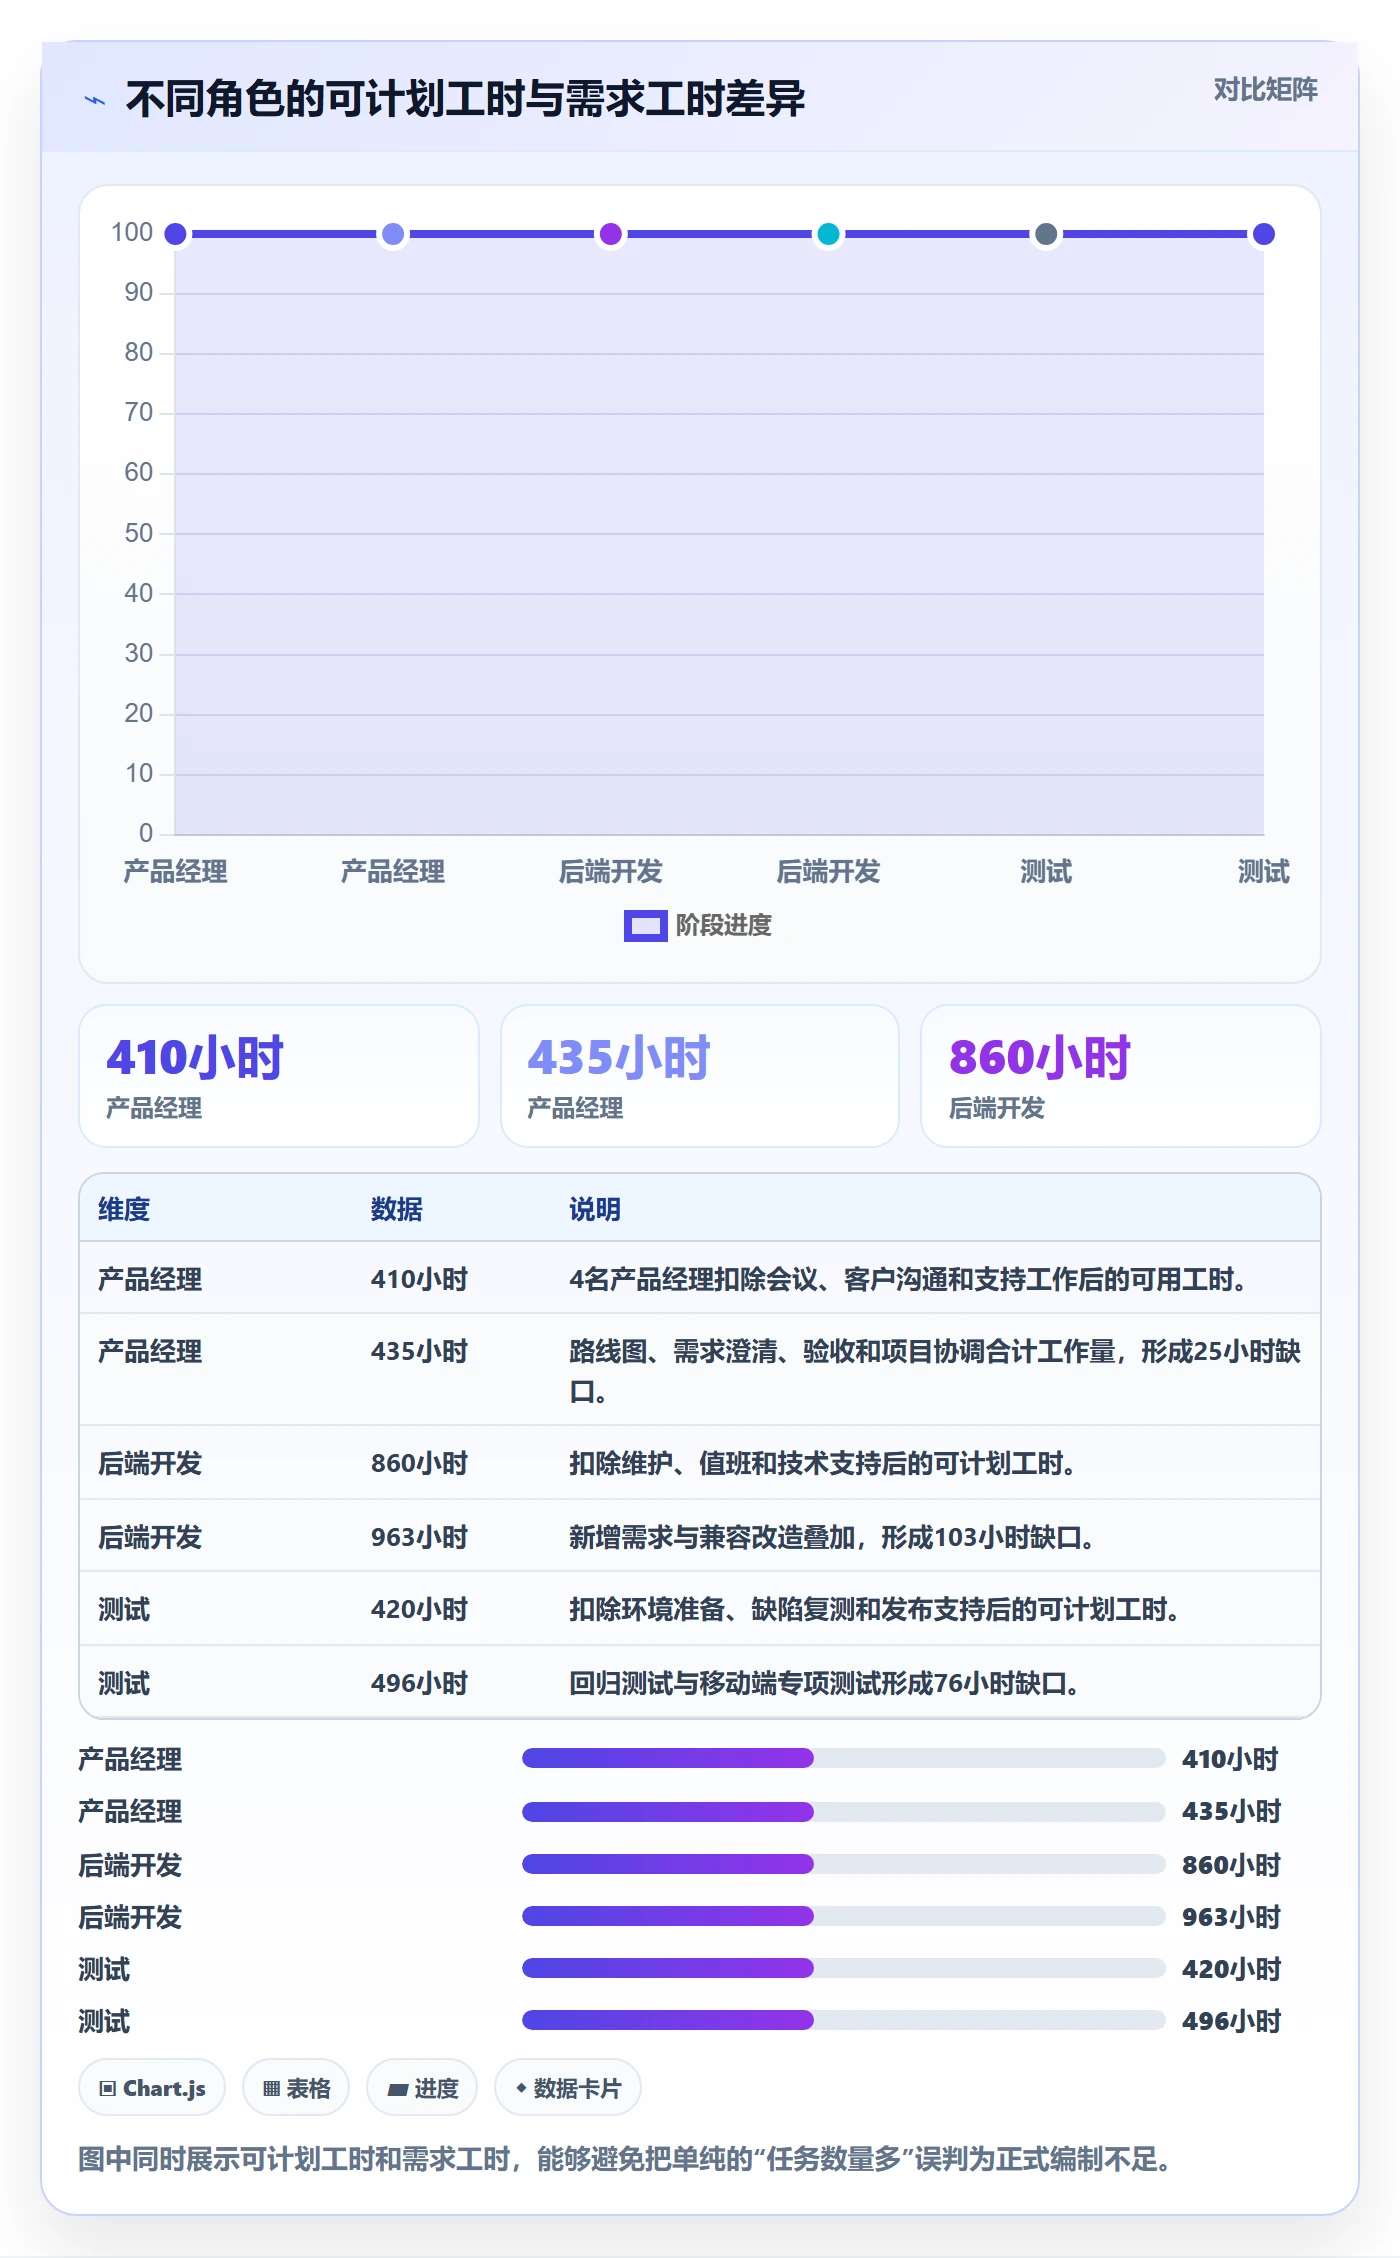Select the table cell 963小时
1400x2258 pixels.
420,1537
